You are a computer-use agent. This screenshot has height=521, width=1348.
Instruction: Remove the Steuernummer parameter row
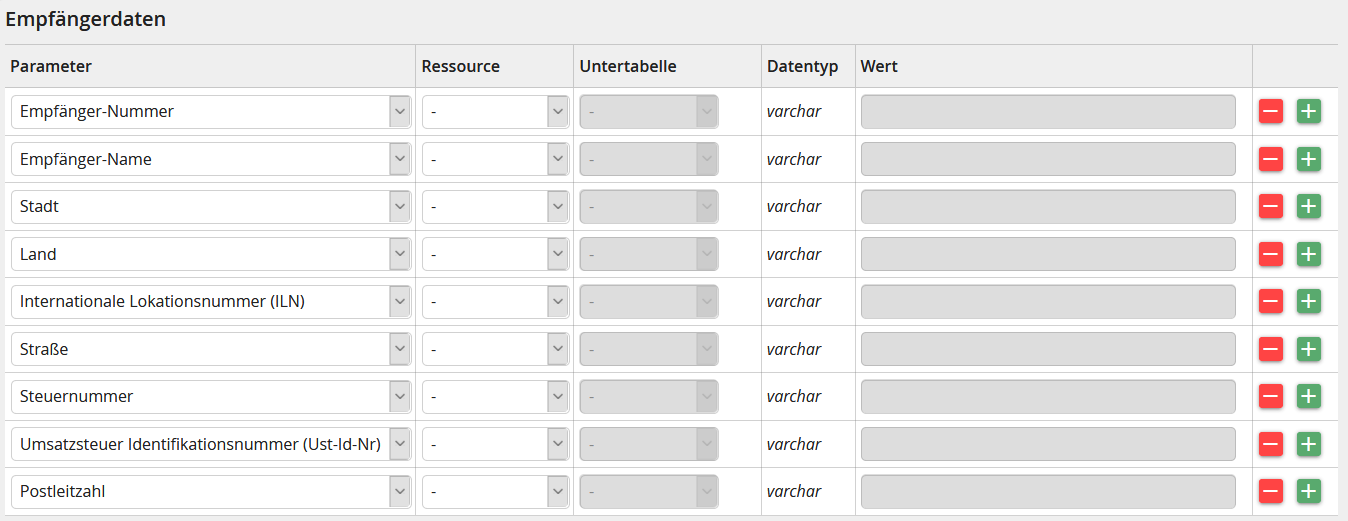coord(1271,396)
